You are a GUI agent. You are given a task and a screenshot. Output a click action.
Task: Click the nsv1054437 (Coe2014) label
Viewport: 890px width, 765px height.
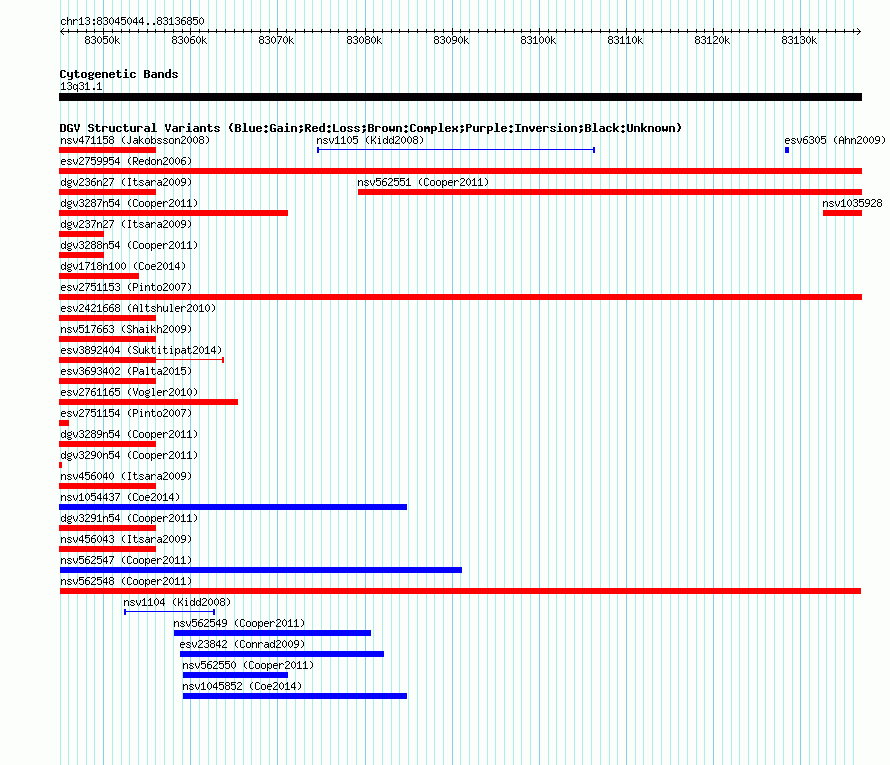click(x=120, y=497)
